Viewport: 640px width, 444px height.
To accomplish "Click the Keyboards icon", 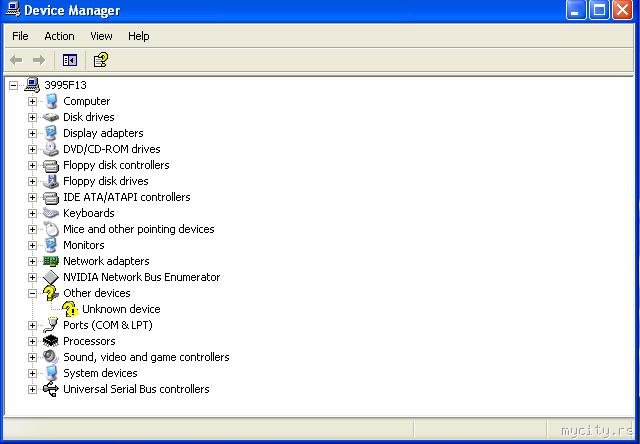I will [x=51, y=213].
